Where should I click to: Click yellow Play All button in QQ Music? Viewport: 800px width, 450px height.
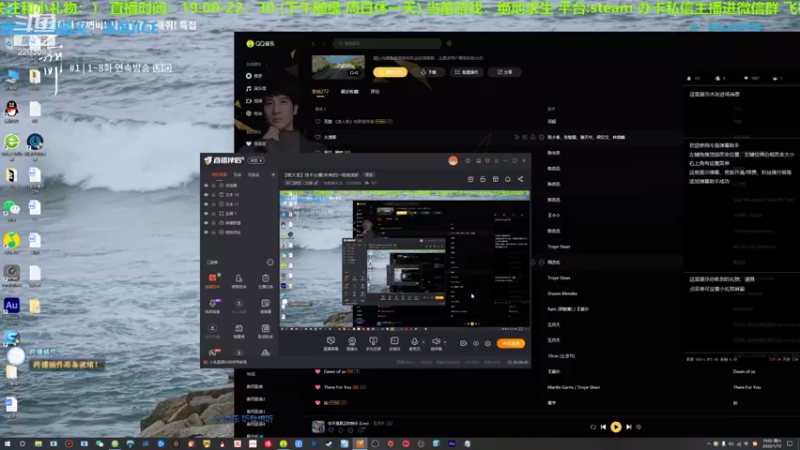click(390, 72)
